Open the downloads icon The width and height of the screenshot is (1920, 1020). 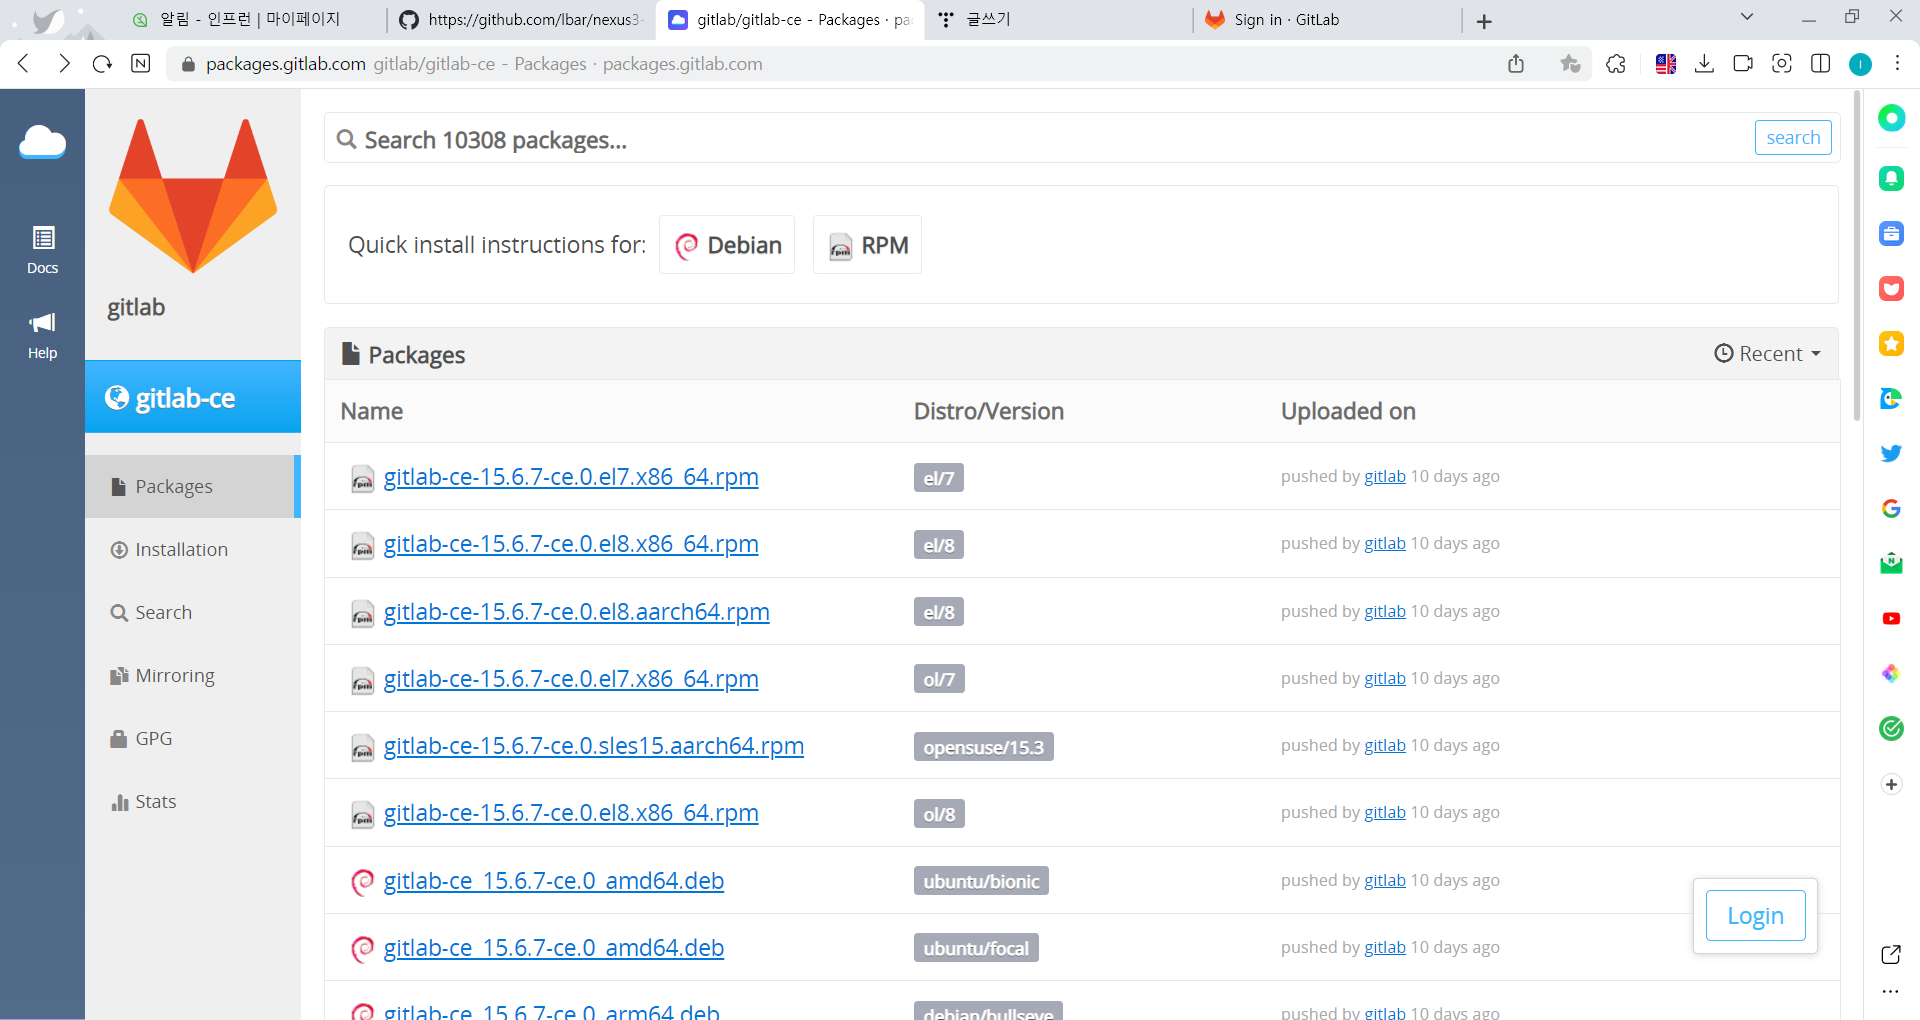click(x=1705, y=64)
